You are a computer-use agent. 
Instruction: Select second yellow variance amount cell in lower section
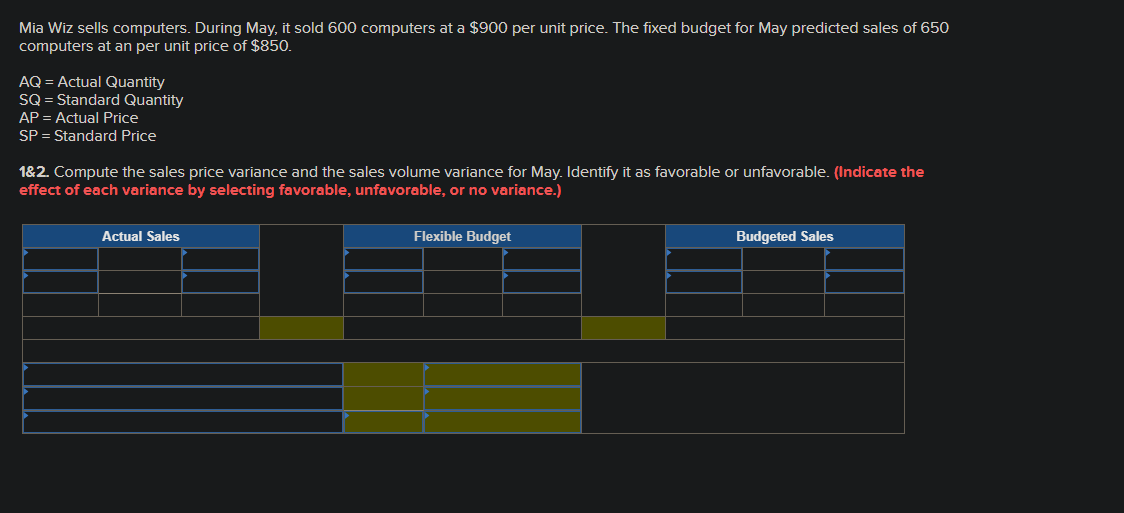click(384, 398)
